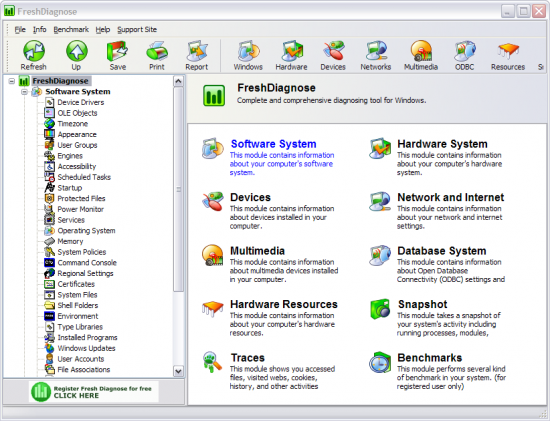The width and height of the screenshot is (550, 421).
Task: Select Windows Updates in the tree
Action: (86, 348)
